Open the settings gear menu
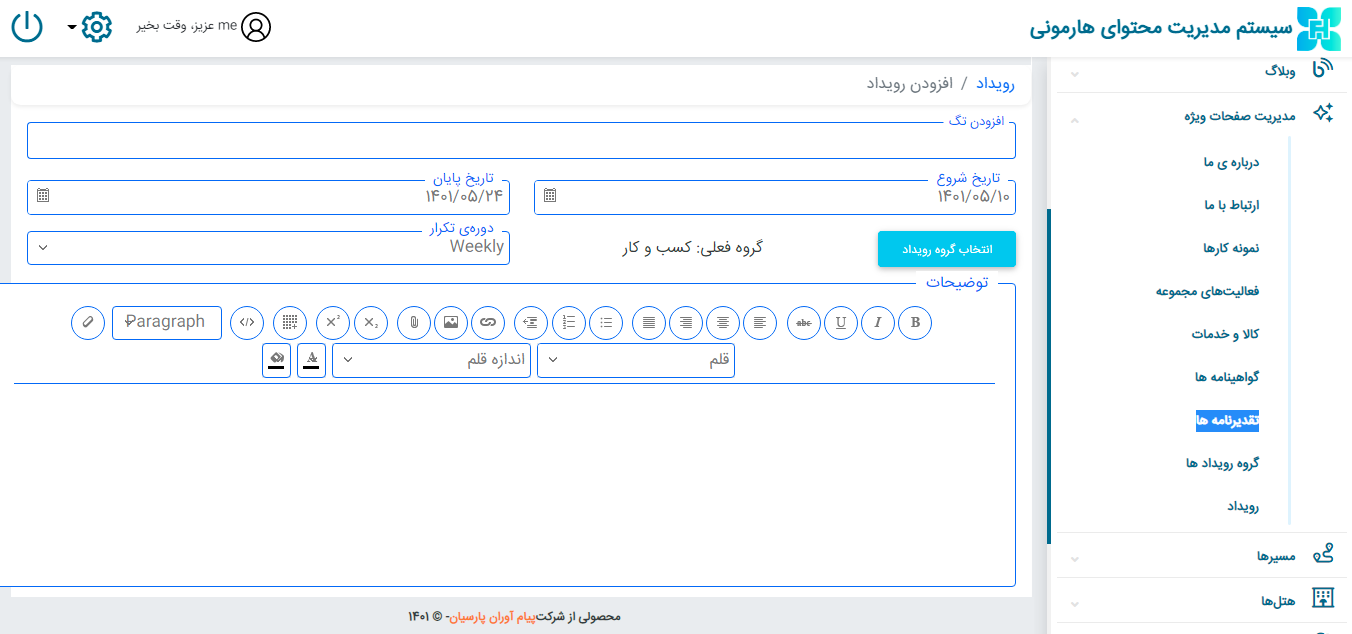The width and height of the screenshot is (1352, 634). [96, 27]
